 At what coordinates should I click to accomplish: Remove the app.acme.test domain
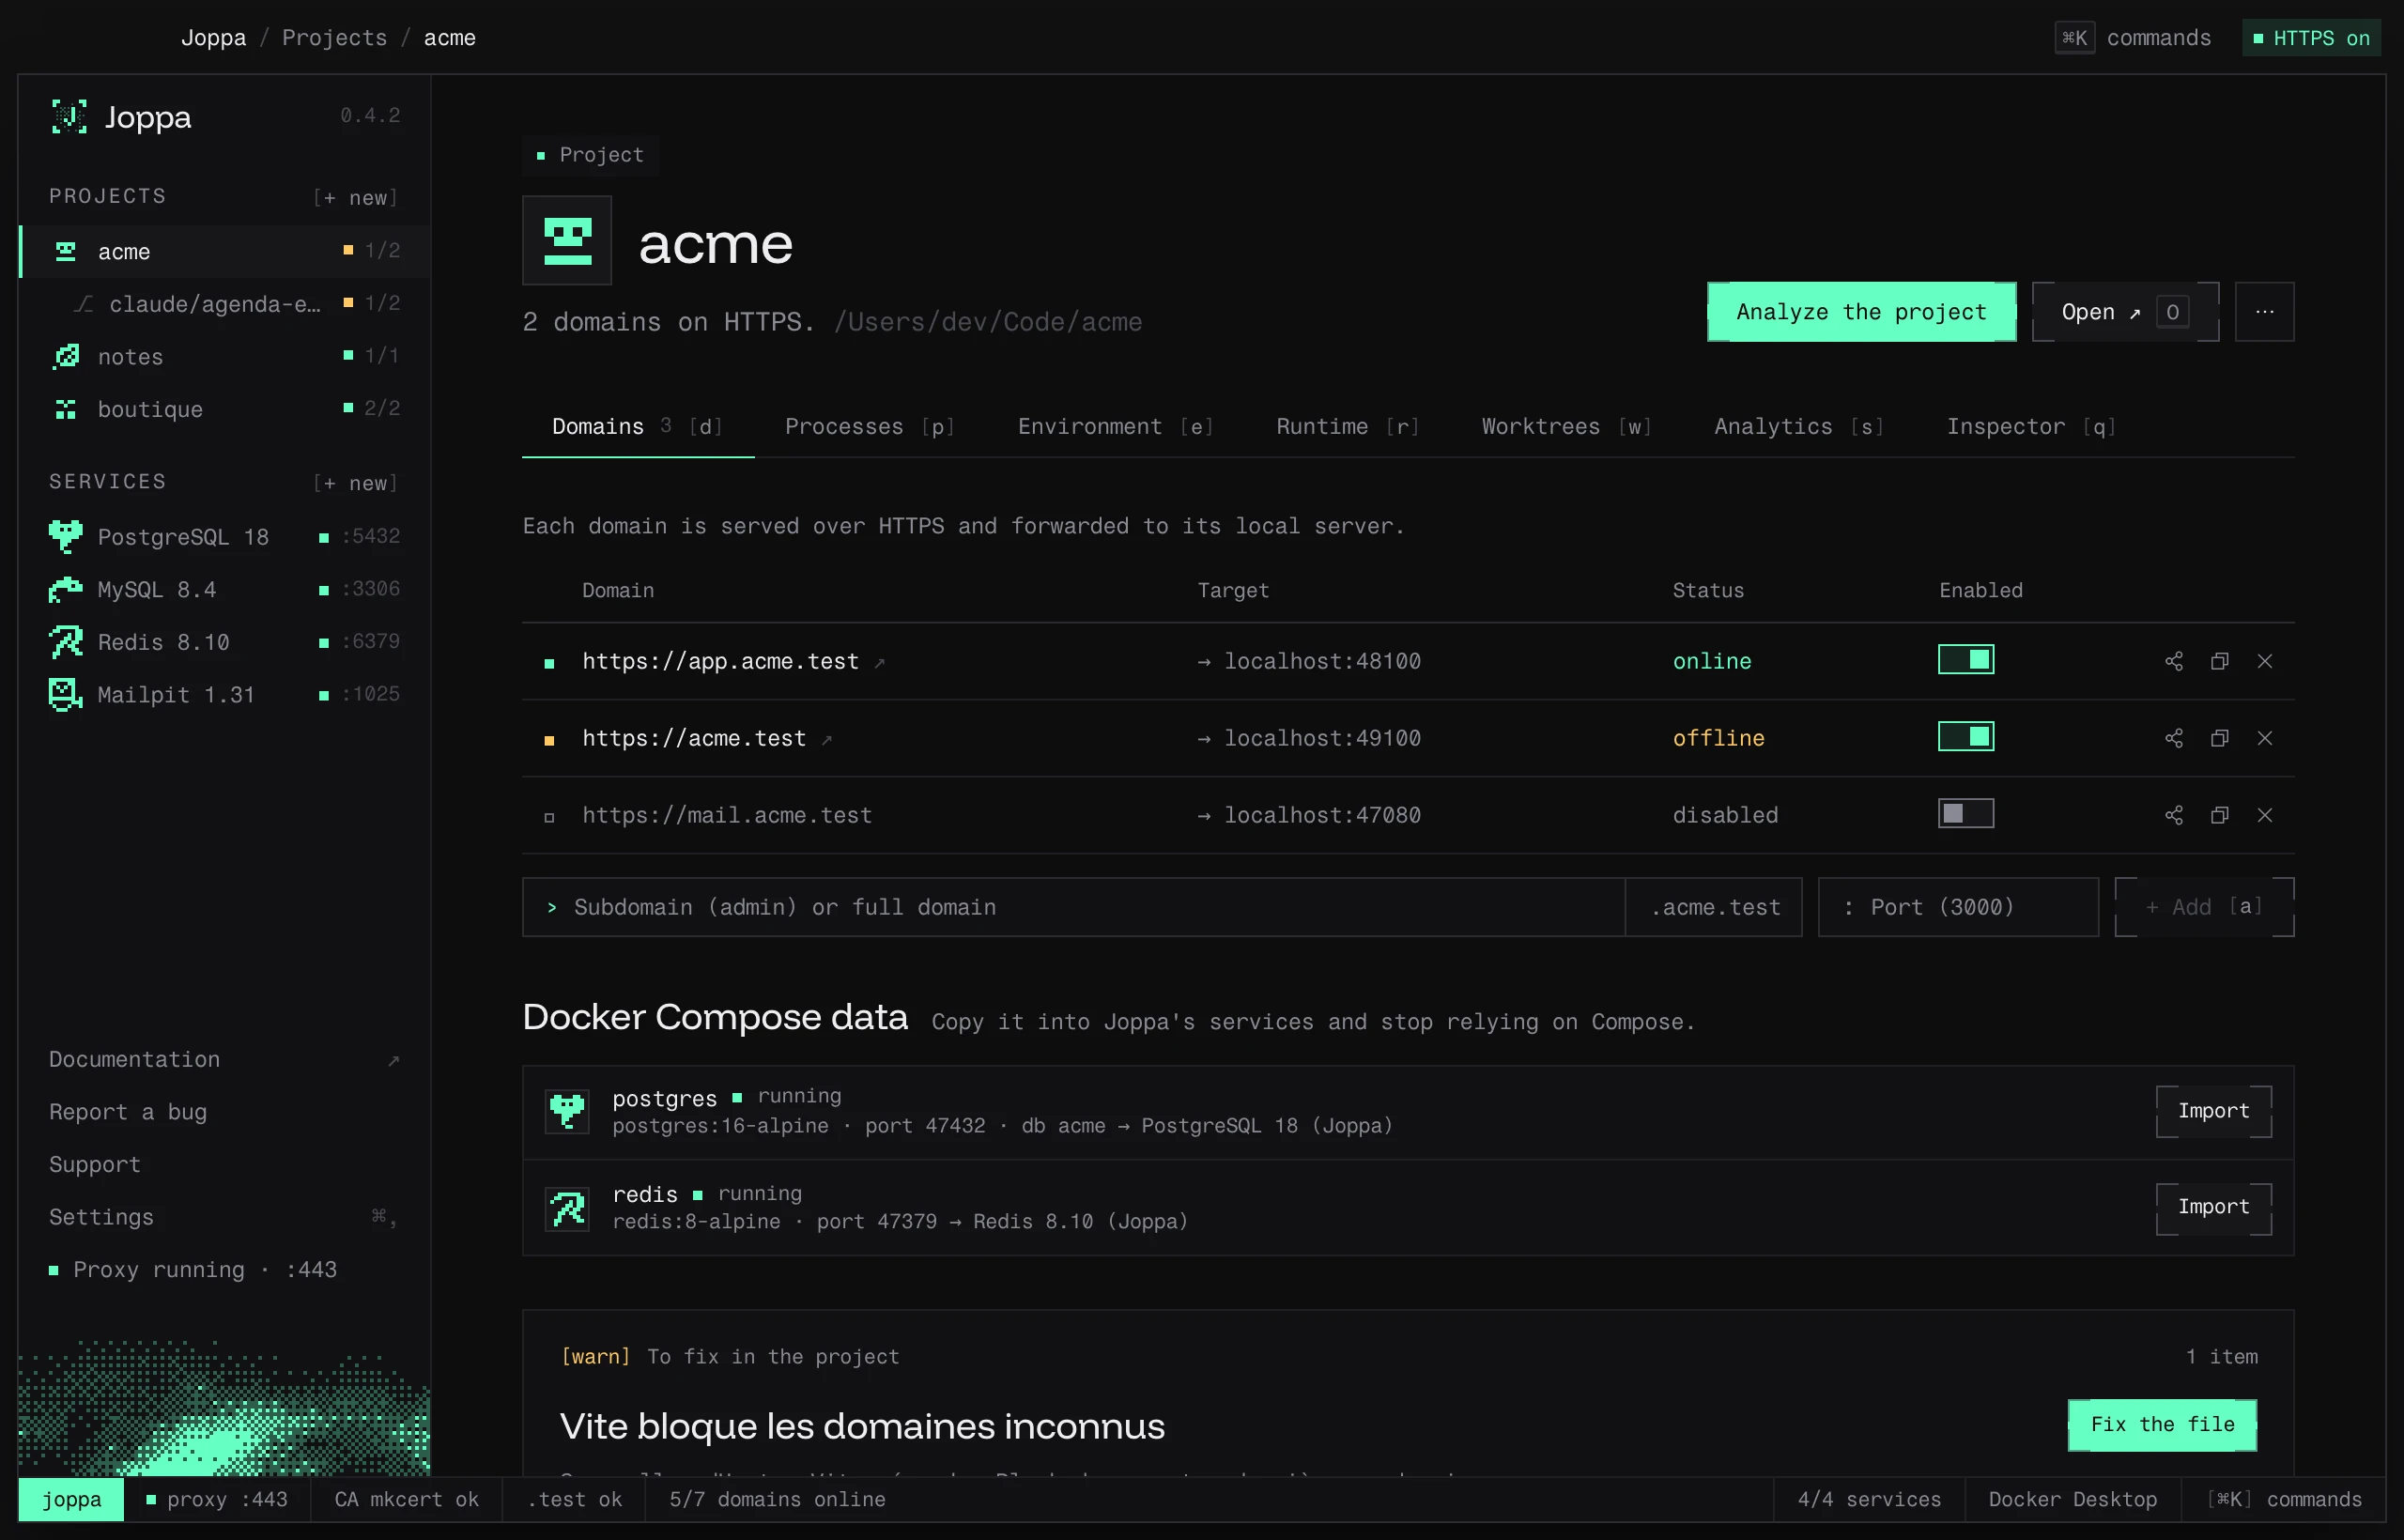coord(2264,661)
